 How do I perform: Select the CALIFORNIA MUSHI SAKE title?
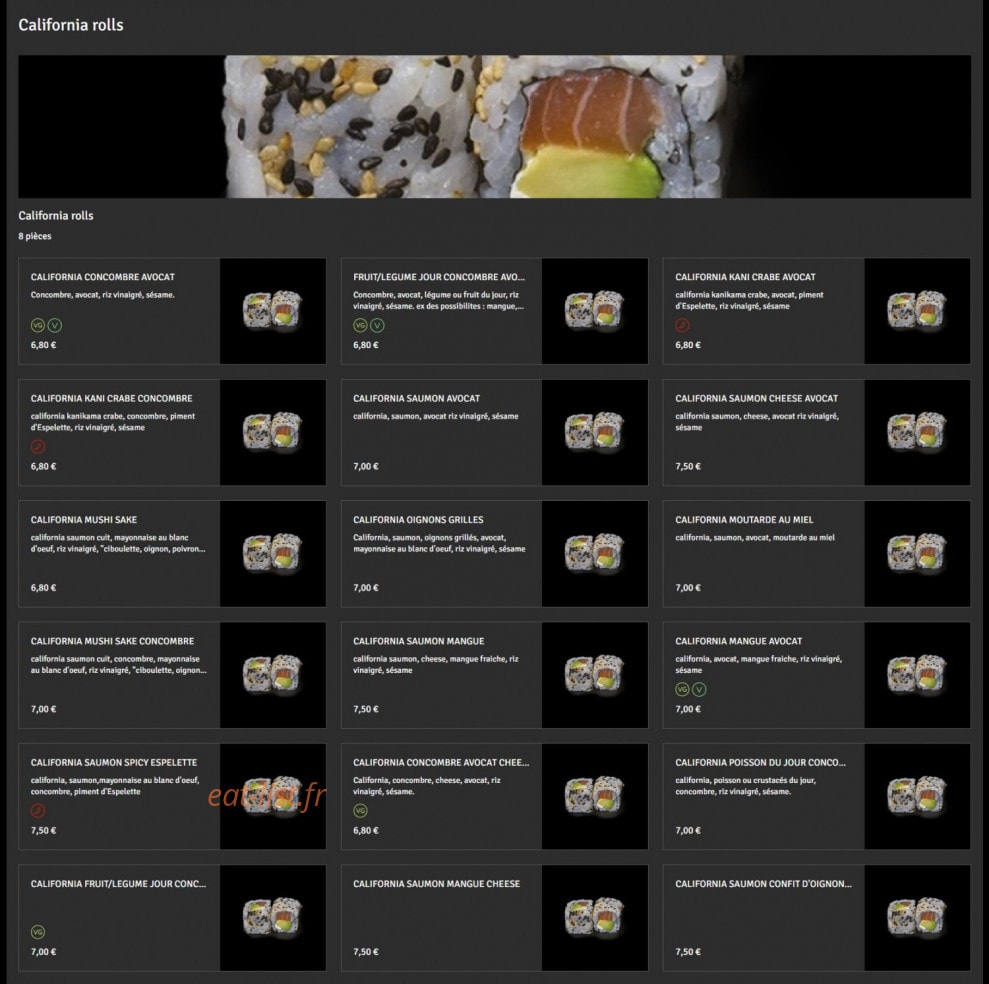tap(84, 520)
